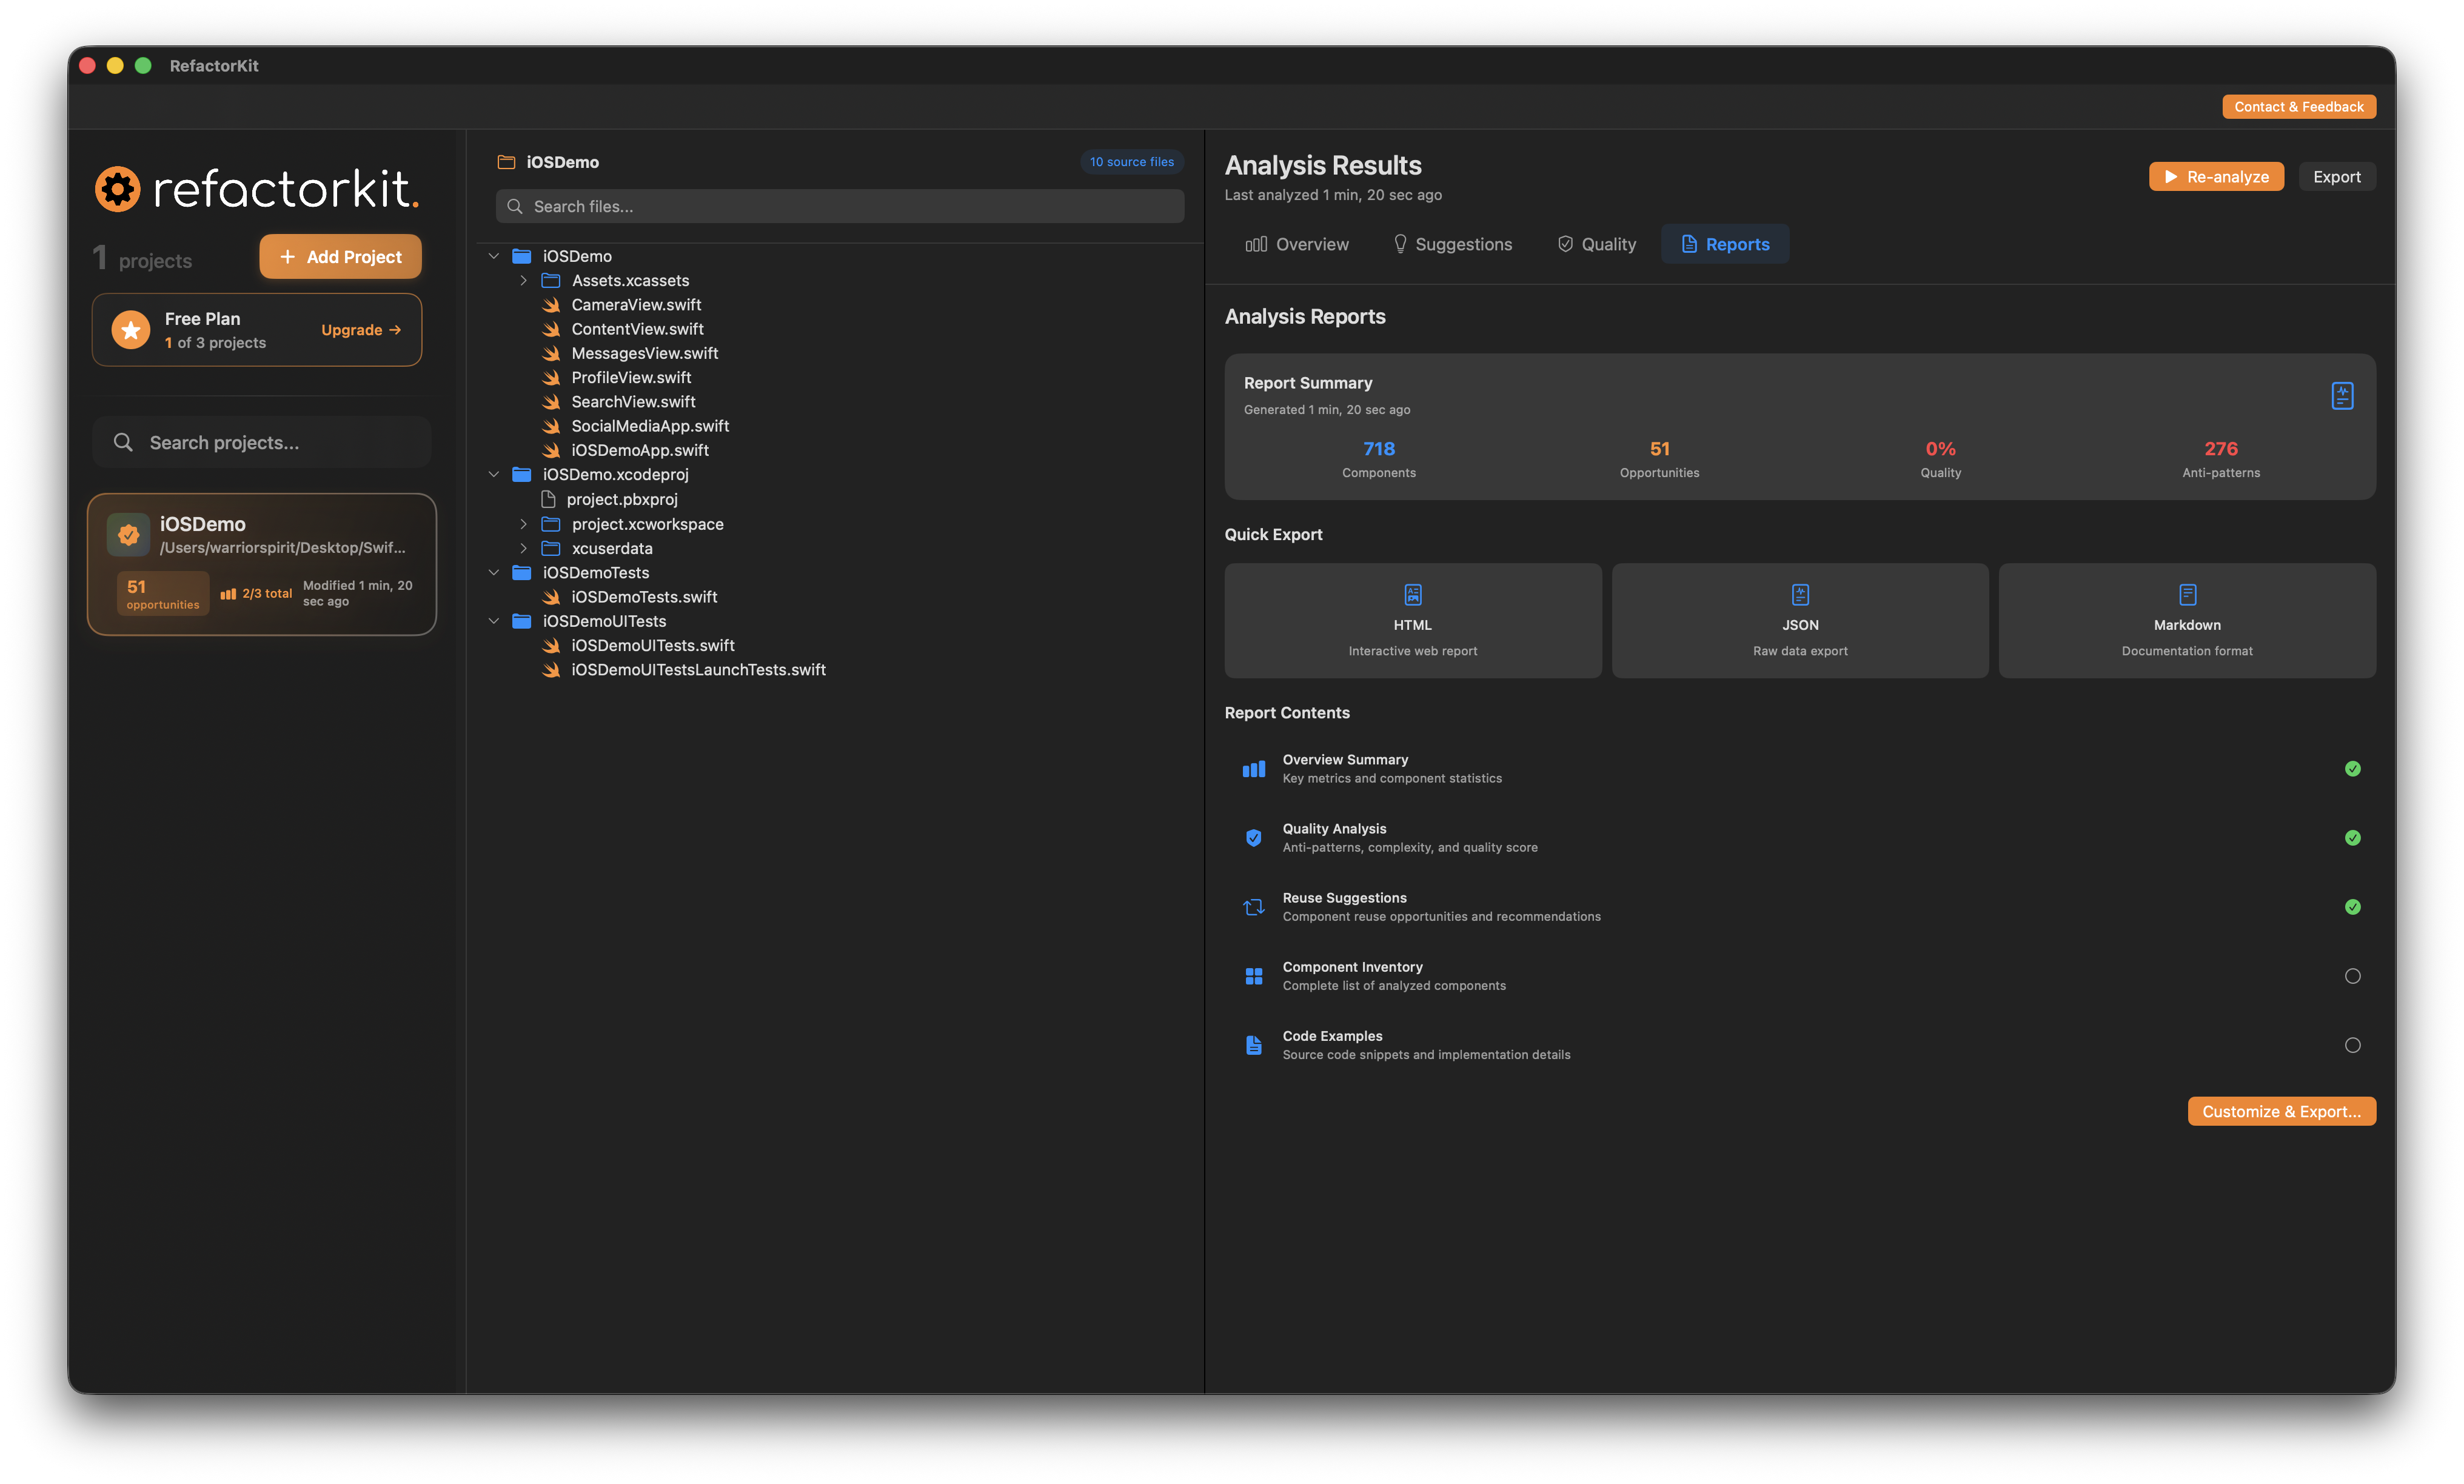Viewport: 2464px width, 1484px height.
Task: Collapse the iOSDemo.xcodeproj chevron
Action: [x=494, y=475]
